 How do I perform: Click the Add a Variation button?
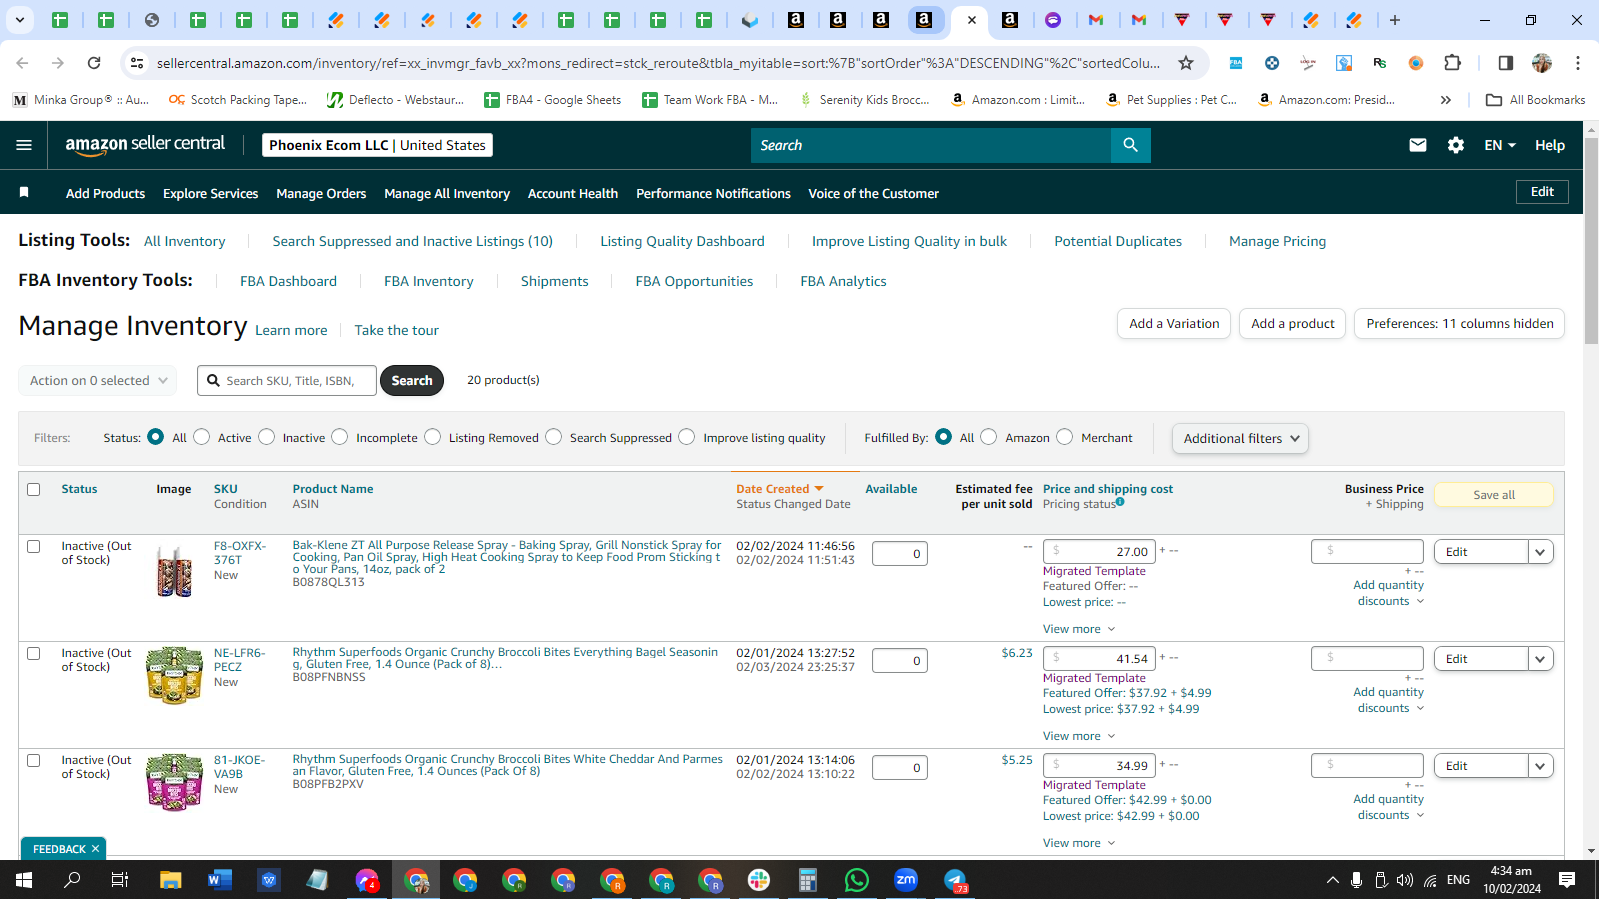tap(1174, 324)
